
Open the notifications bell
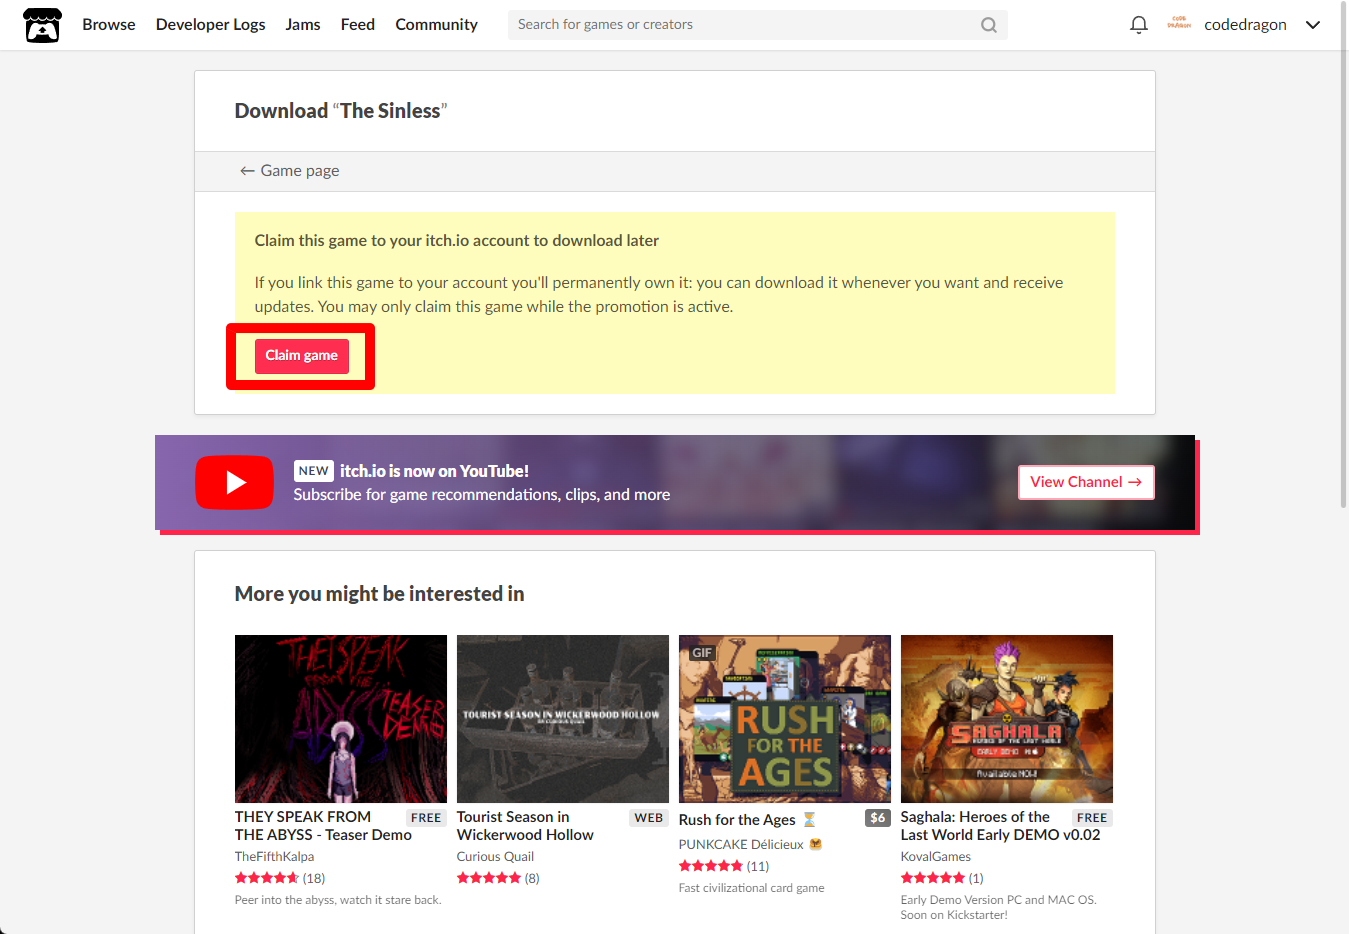pyautogui.click(x=1138, y=25)
